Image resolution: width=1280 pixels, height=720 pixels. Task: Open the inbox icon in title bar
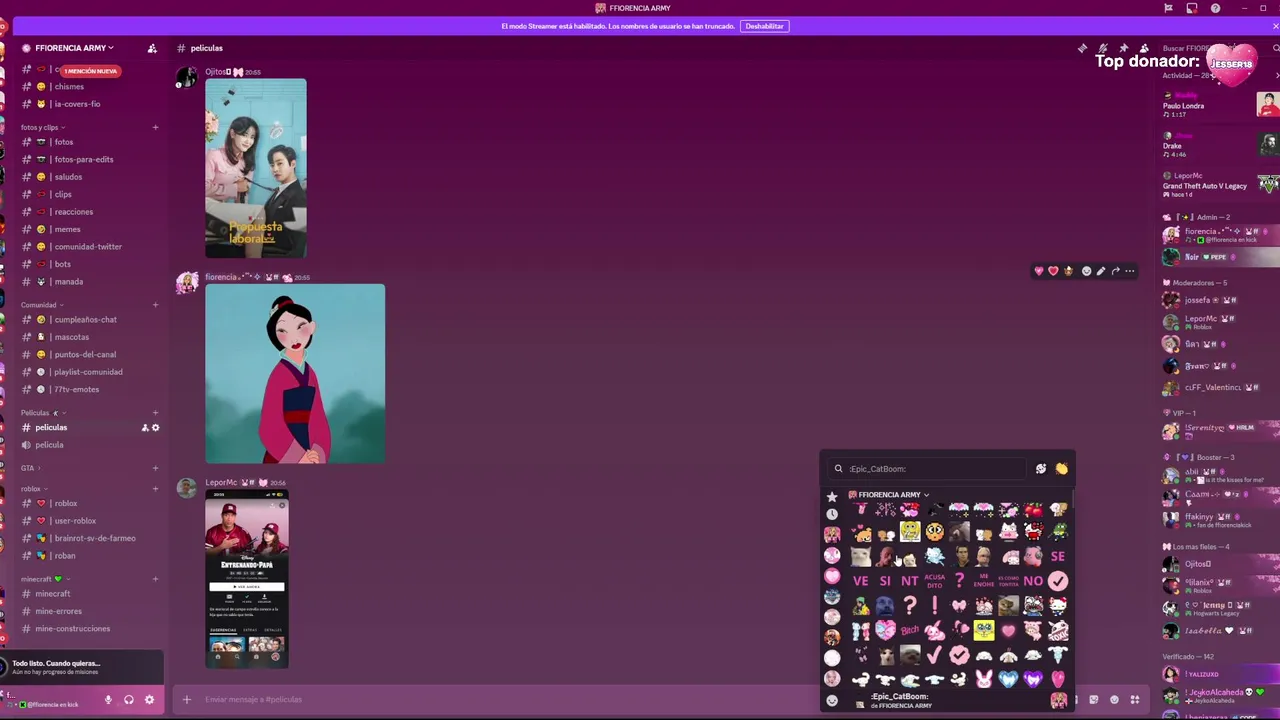pos(1191,8)
